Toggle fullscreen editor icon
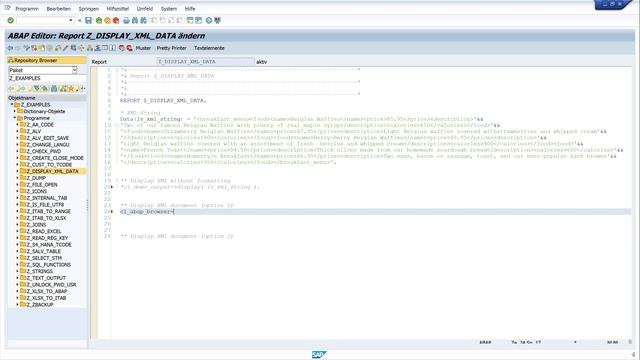This screenshot has height=360, width=640. click(105, 48)
